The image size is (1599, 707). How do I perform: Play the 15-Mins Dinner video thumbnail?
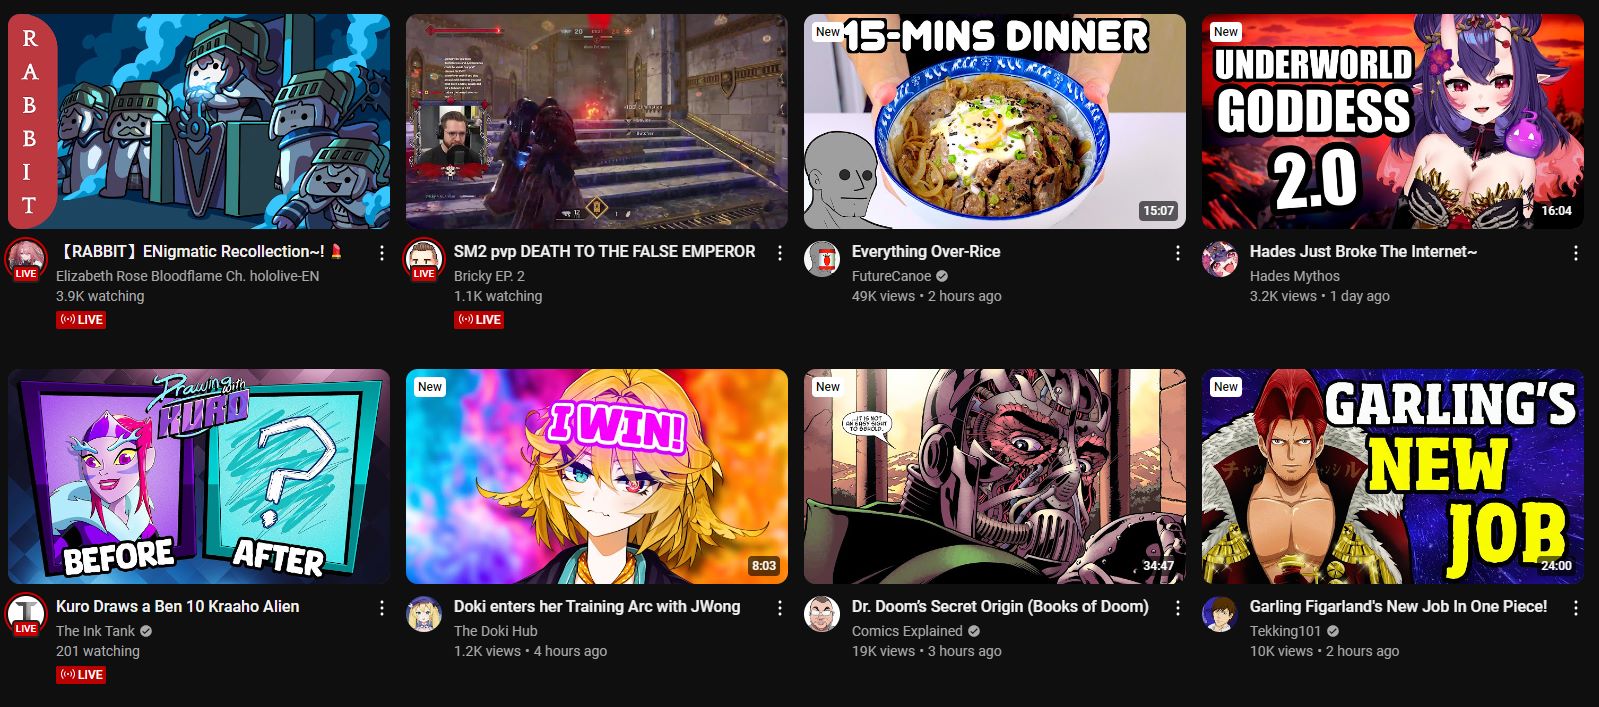pos(995,121)
